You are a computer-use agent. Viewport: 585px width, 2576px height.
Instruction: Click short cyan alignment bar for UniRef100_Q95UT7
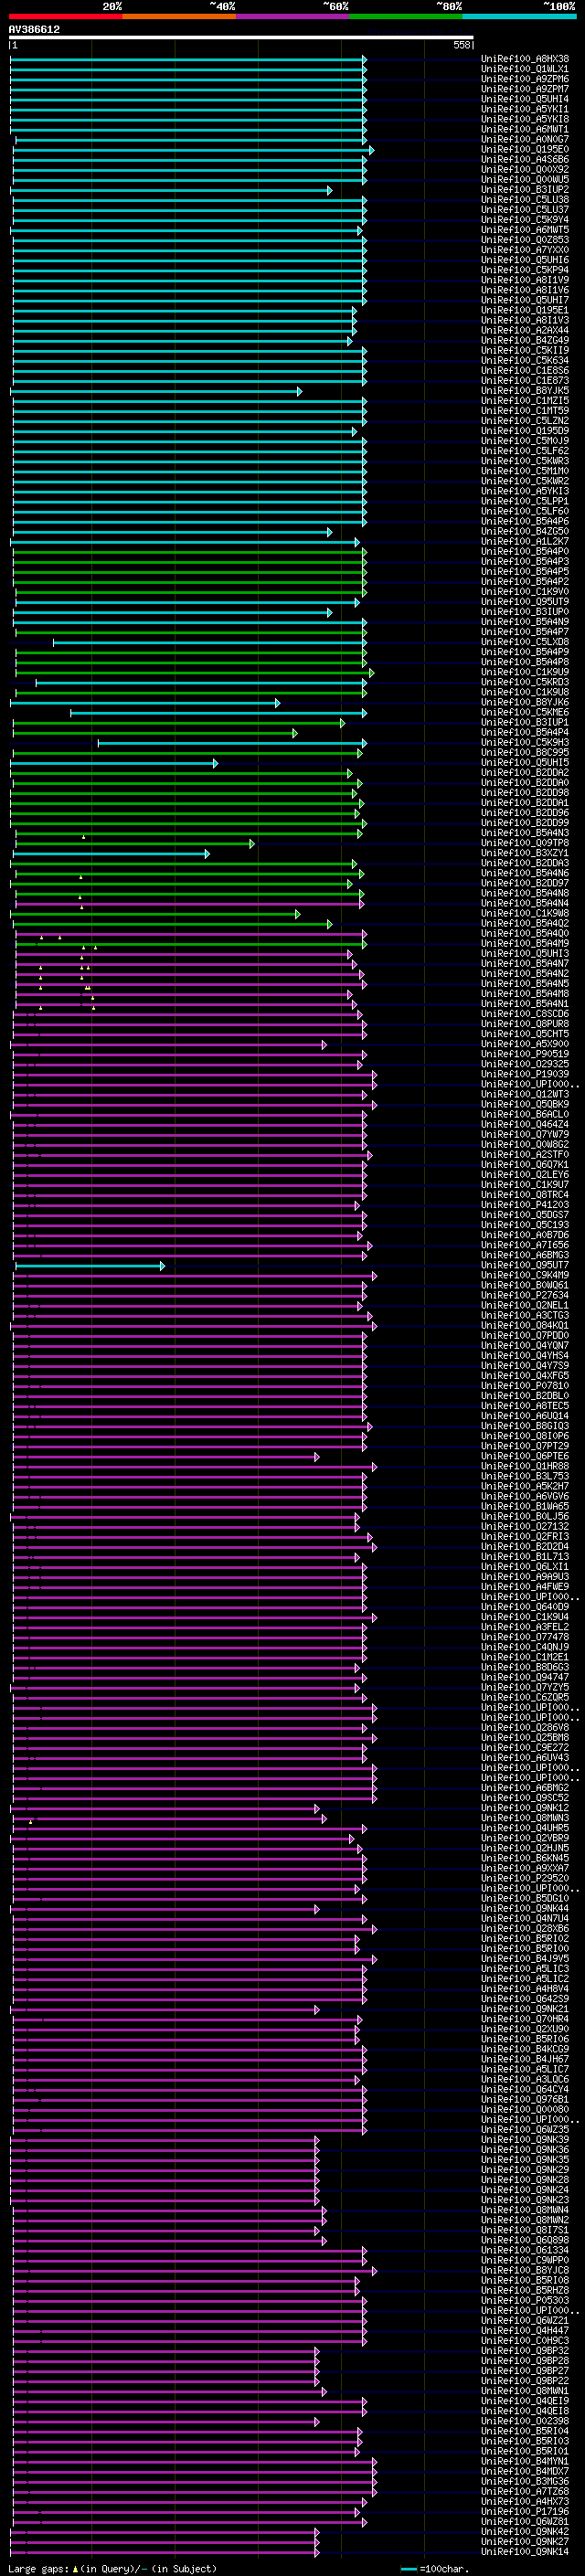(90, 1266)
